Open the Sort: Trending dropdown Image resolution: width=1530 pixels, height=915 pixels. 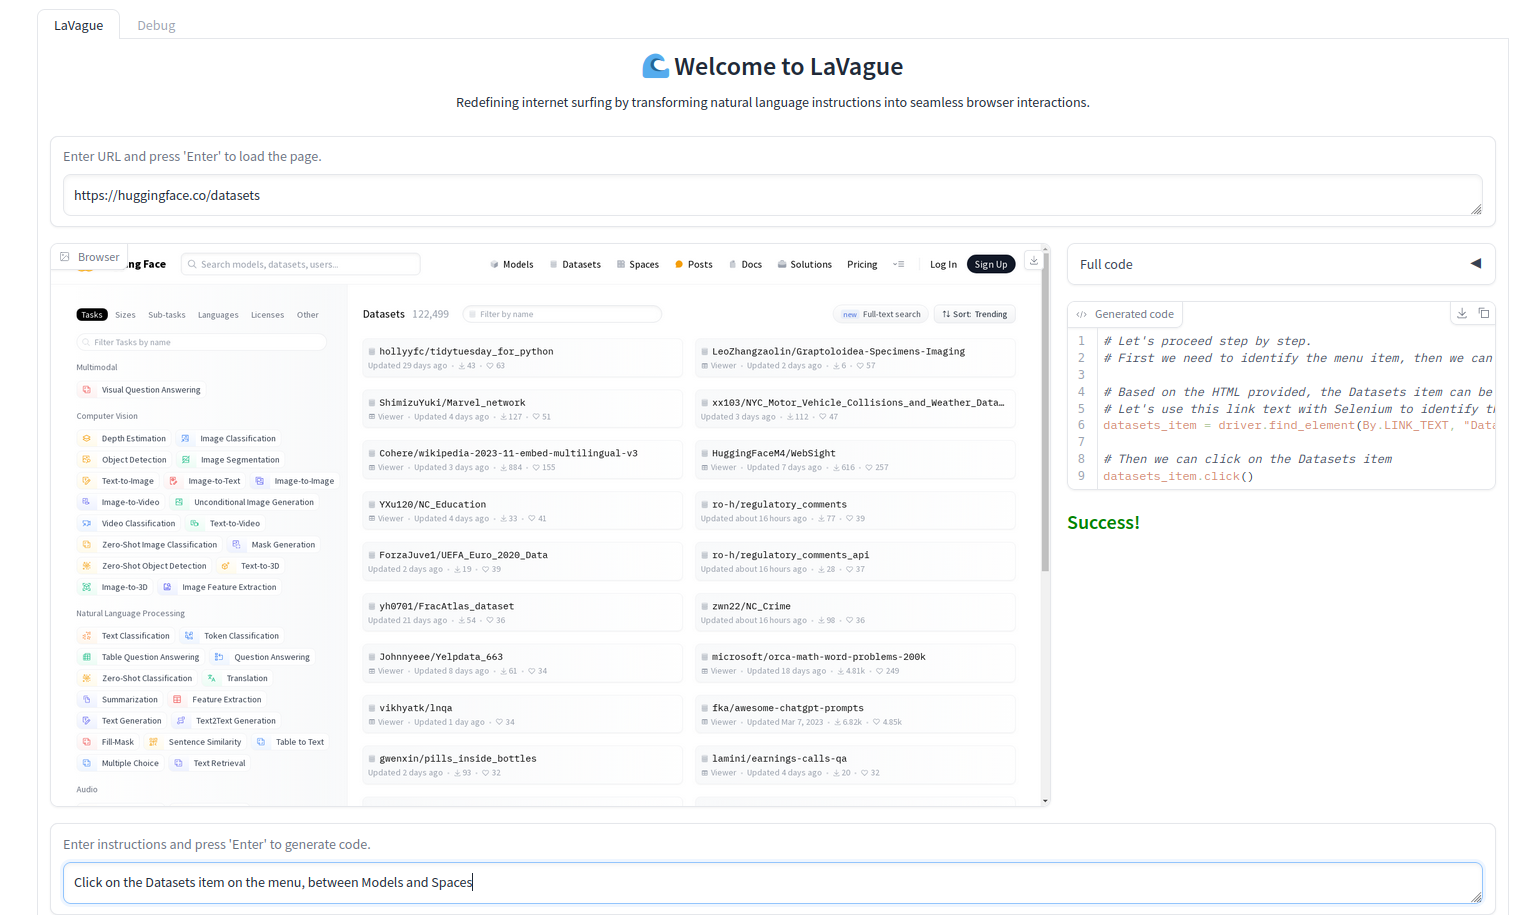coord(974,314)
